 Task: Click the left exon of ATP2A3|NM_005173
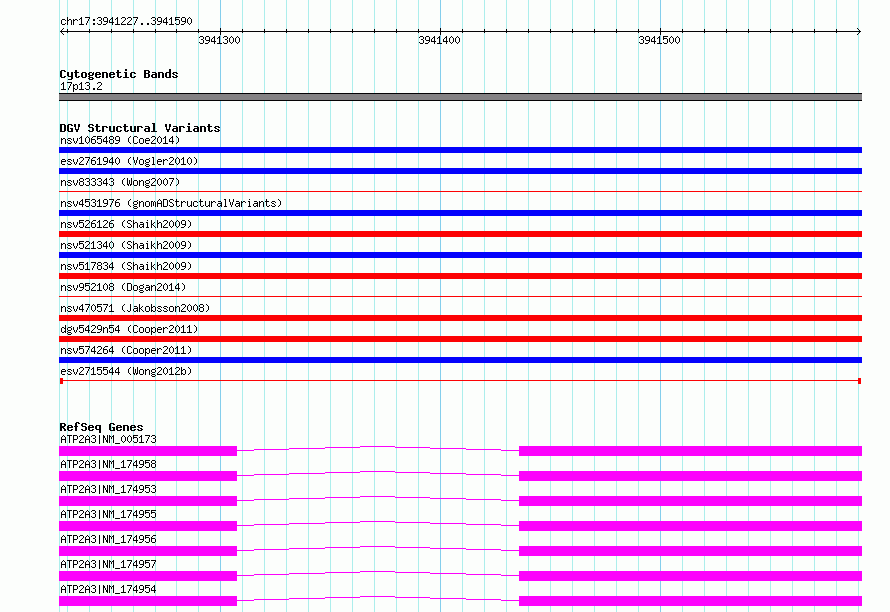pyautogui.click(x=148, y=451)
